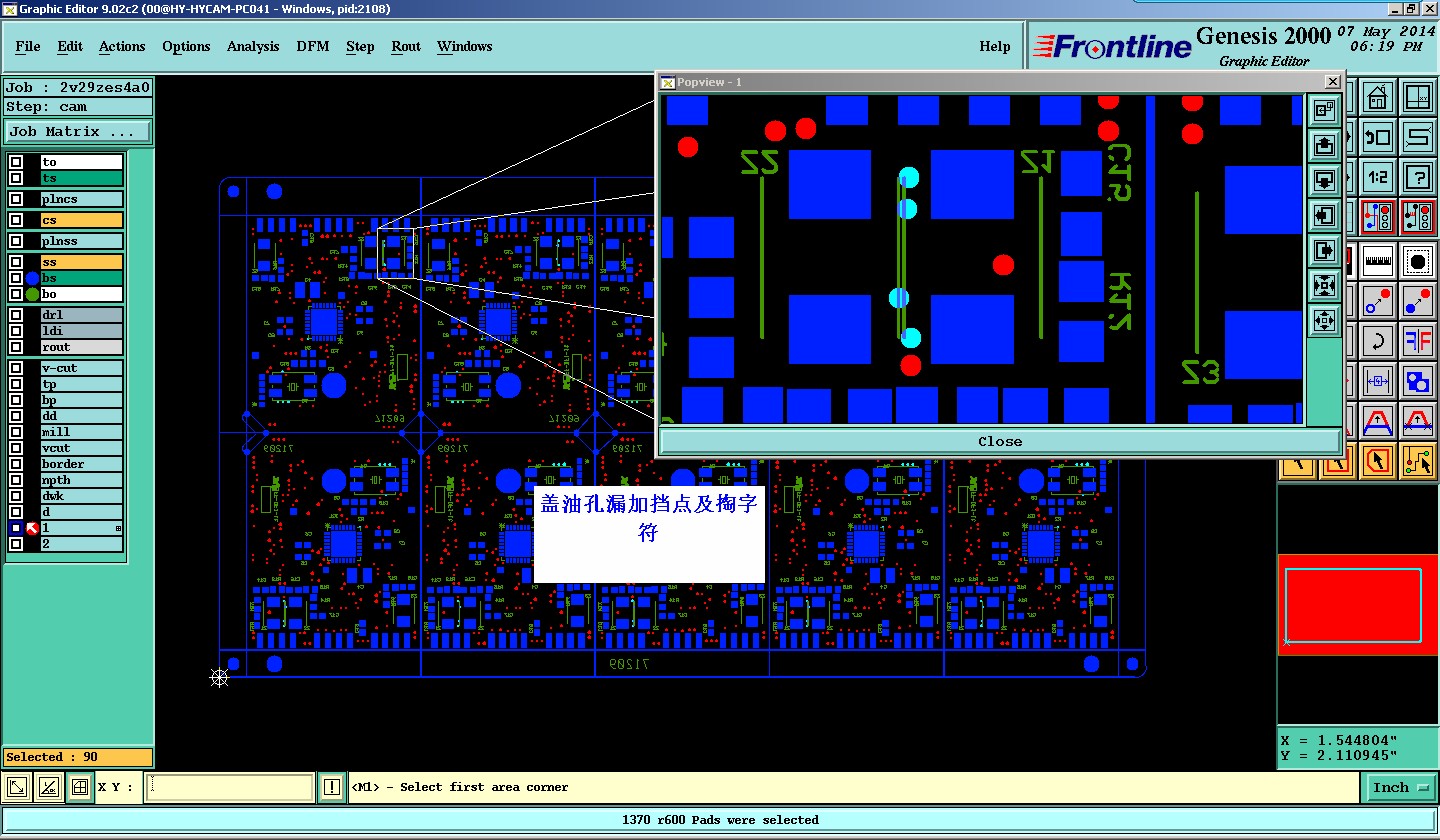Screen dimensions: 1440x840
Task: Select the overlapping blue shapes icon
Action: 1418,381
